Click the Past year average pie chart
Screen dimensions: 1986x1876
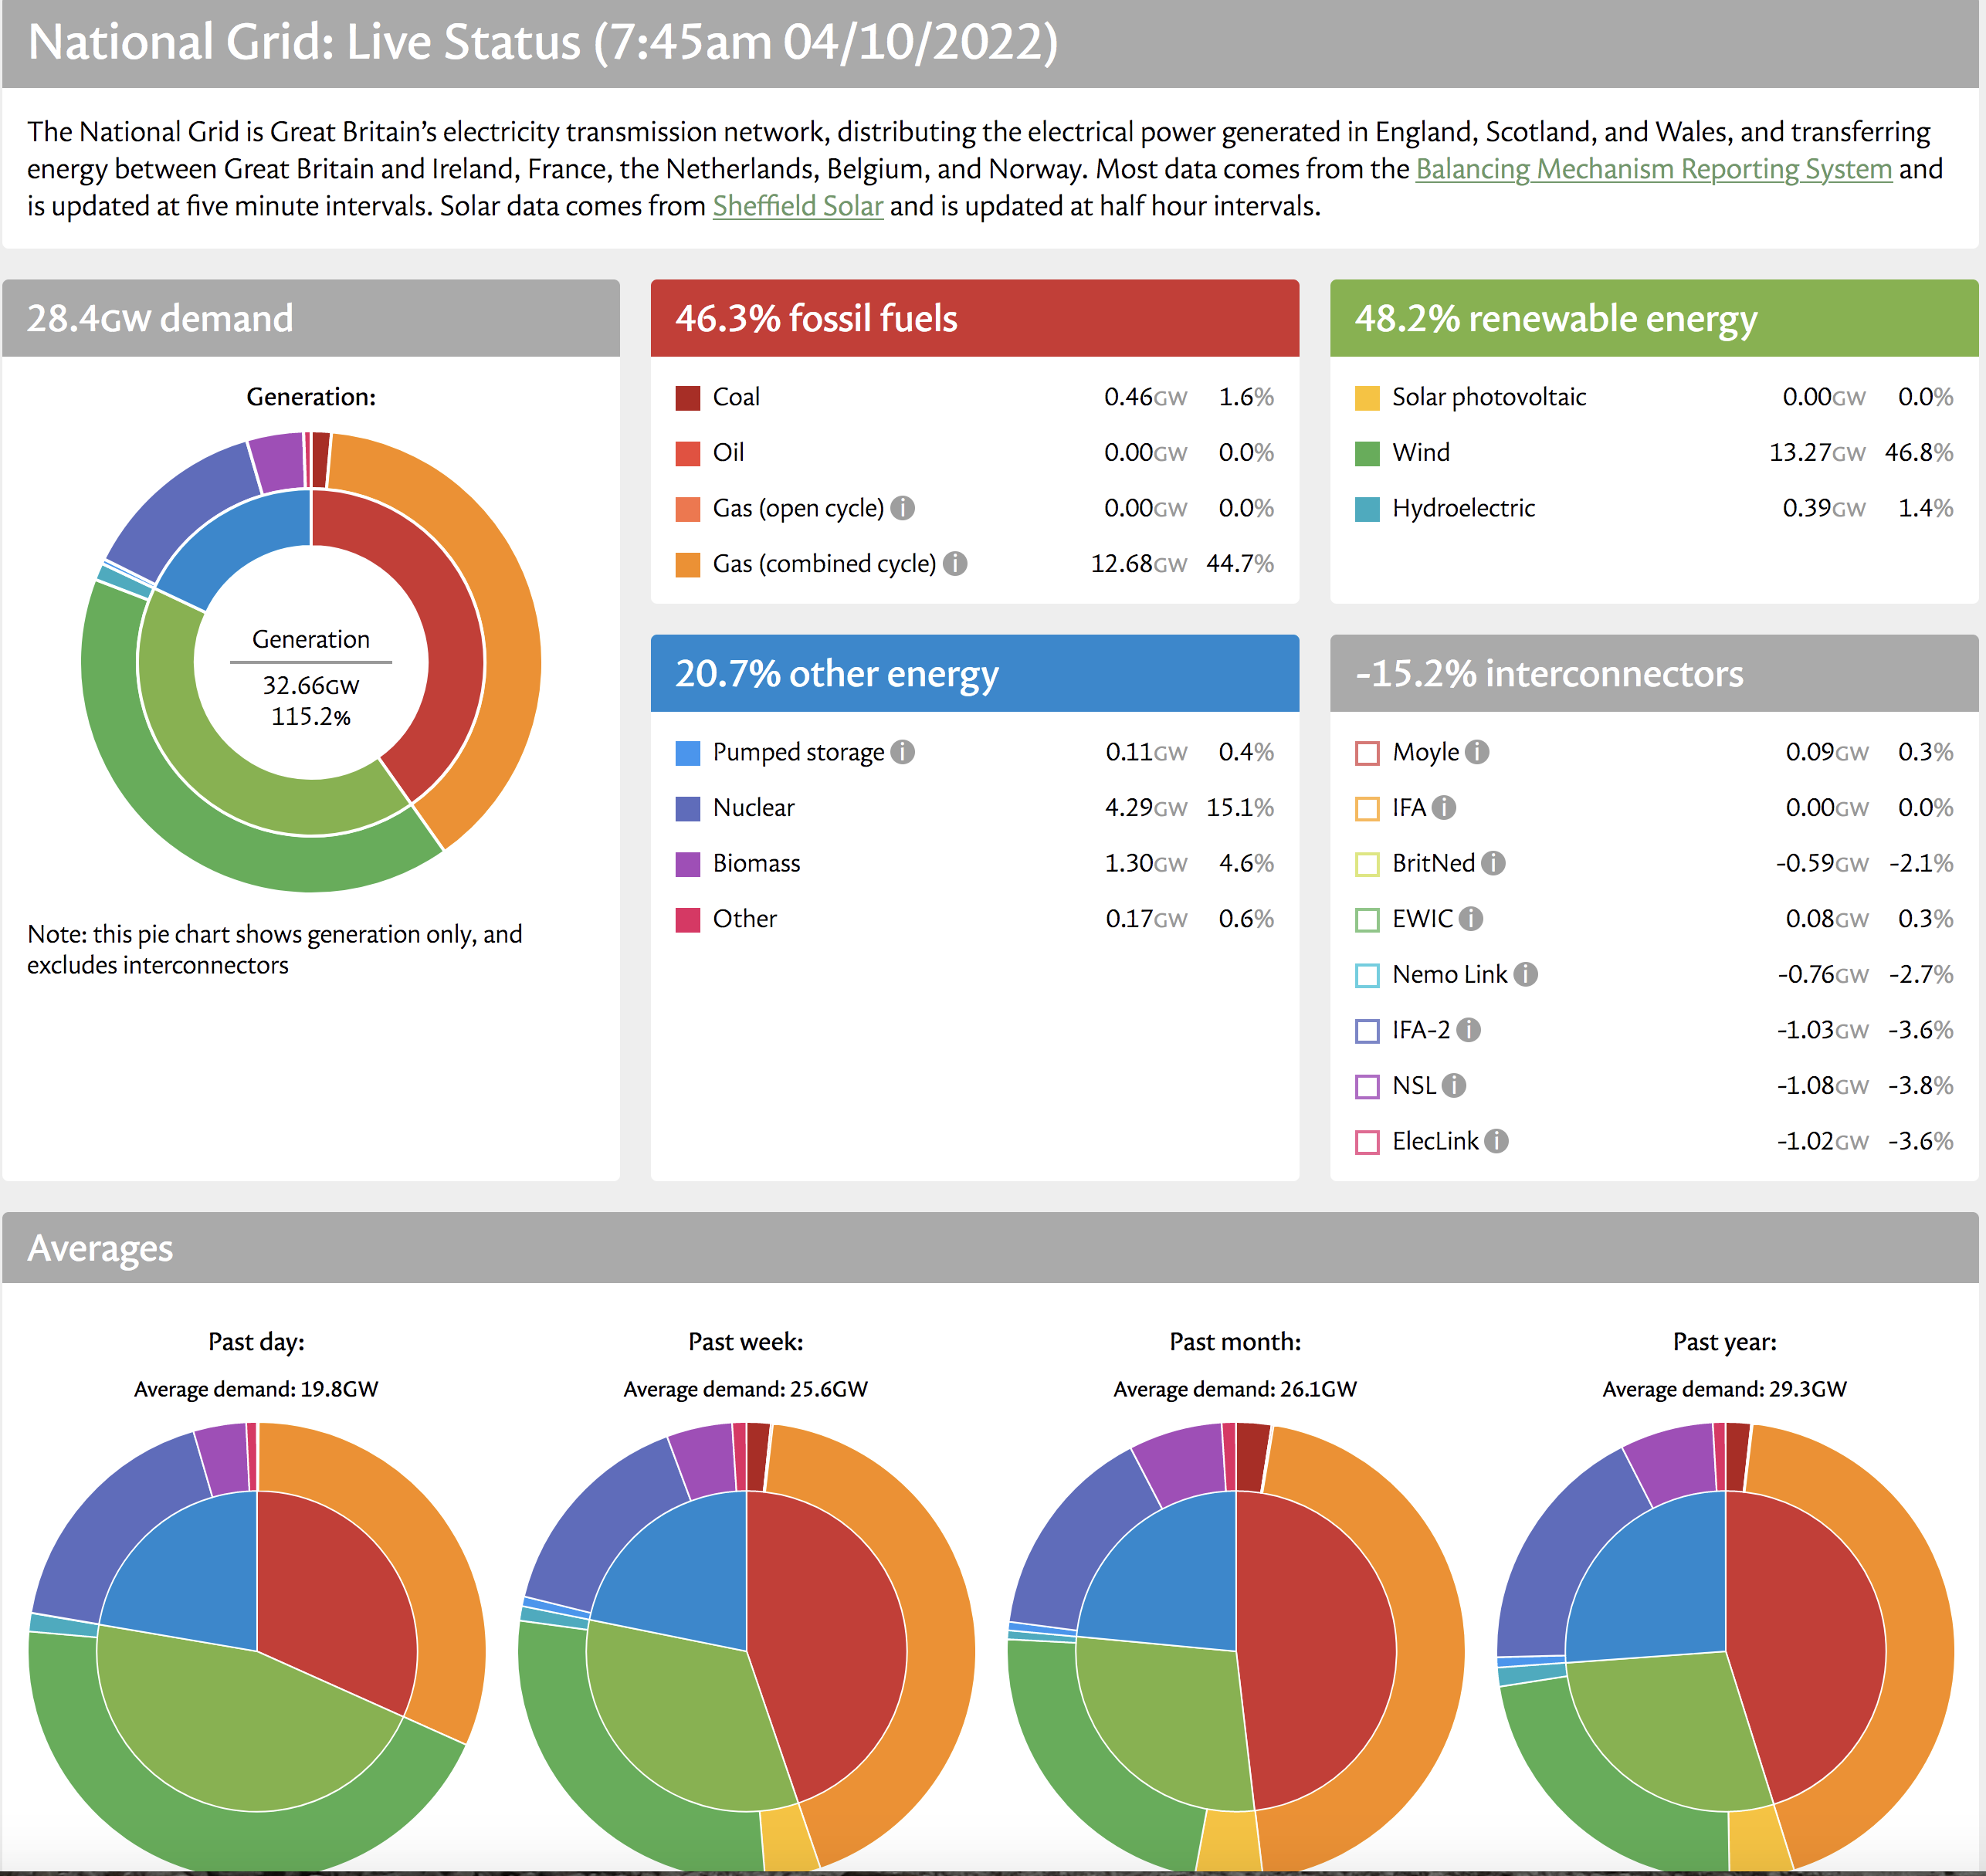tap(1725, 1650)
